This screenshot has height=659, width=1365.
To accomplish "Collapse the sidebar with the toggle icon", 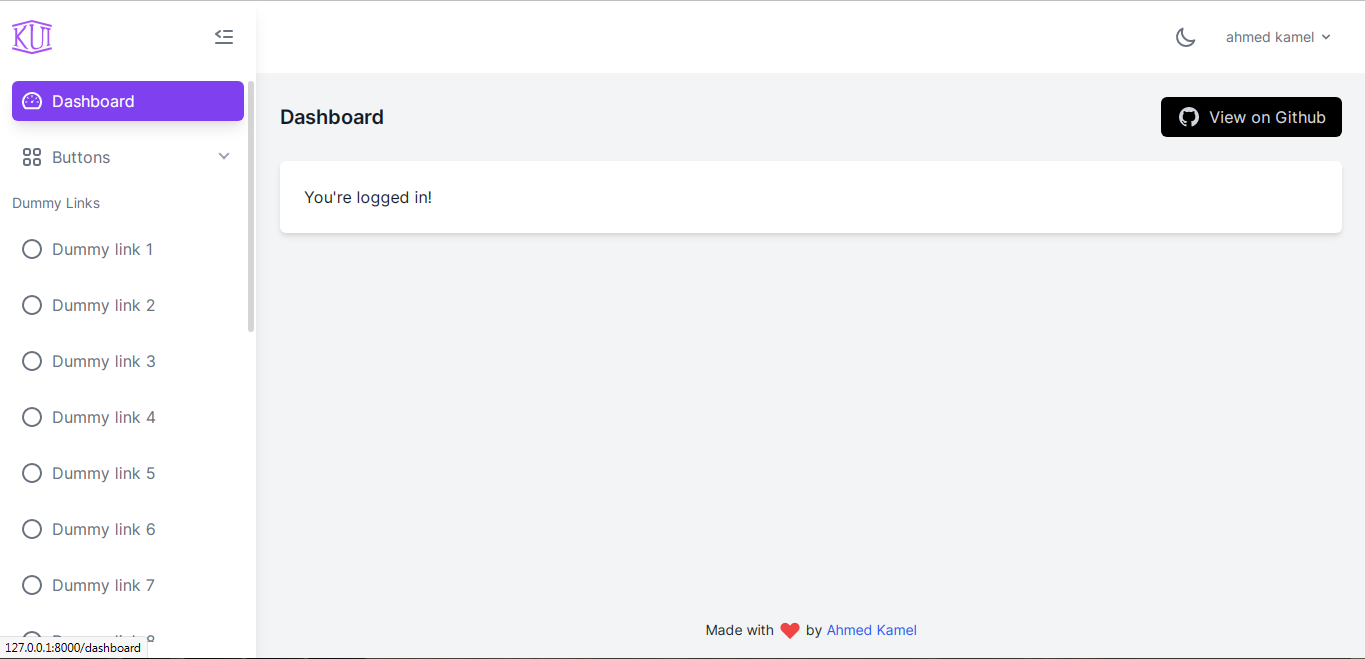I will click(x=224, y=37).
